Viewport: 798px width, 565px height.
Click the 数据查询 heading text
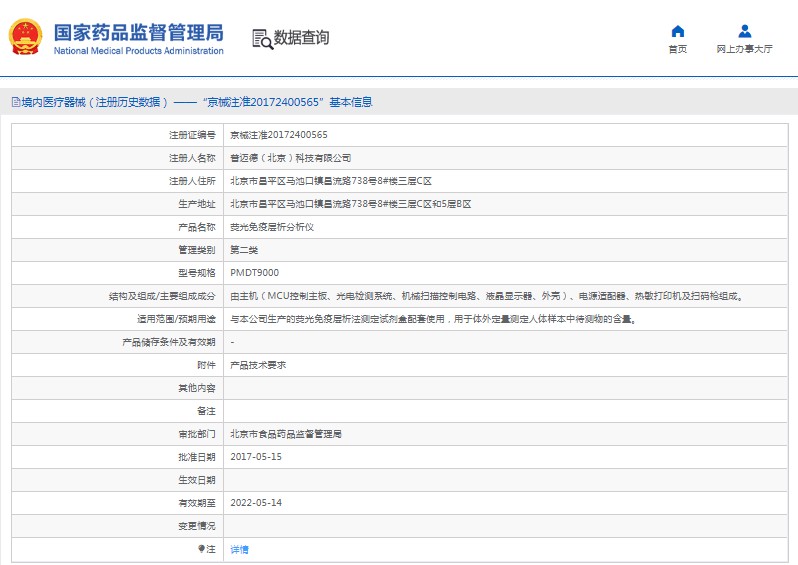pyautogui.click(x=301, y=39)
